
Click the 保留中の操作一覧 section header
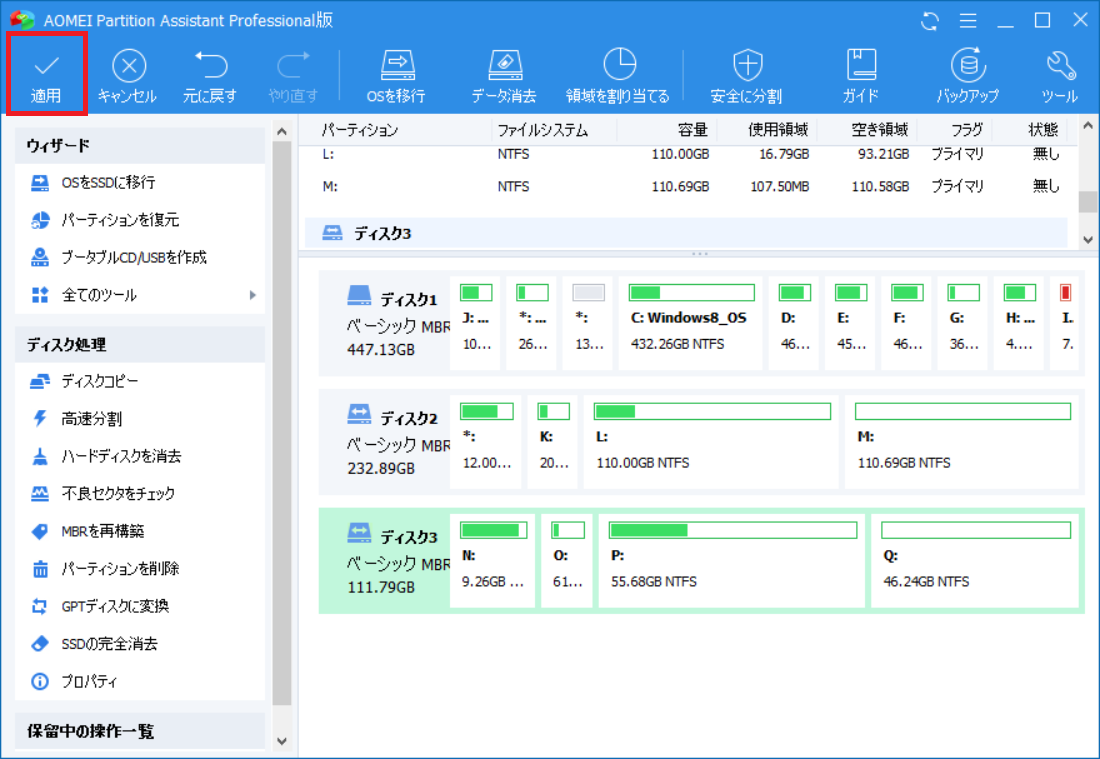coord(140,731)
